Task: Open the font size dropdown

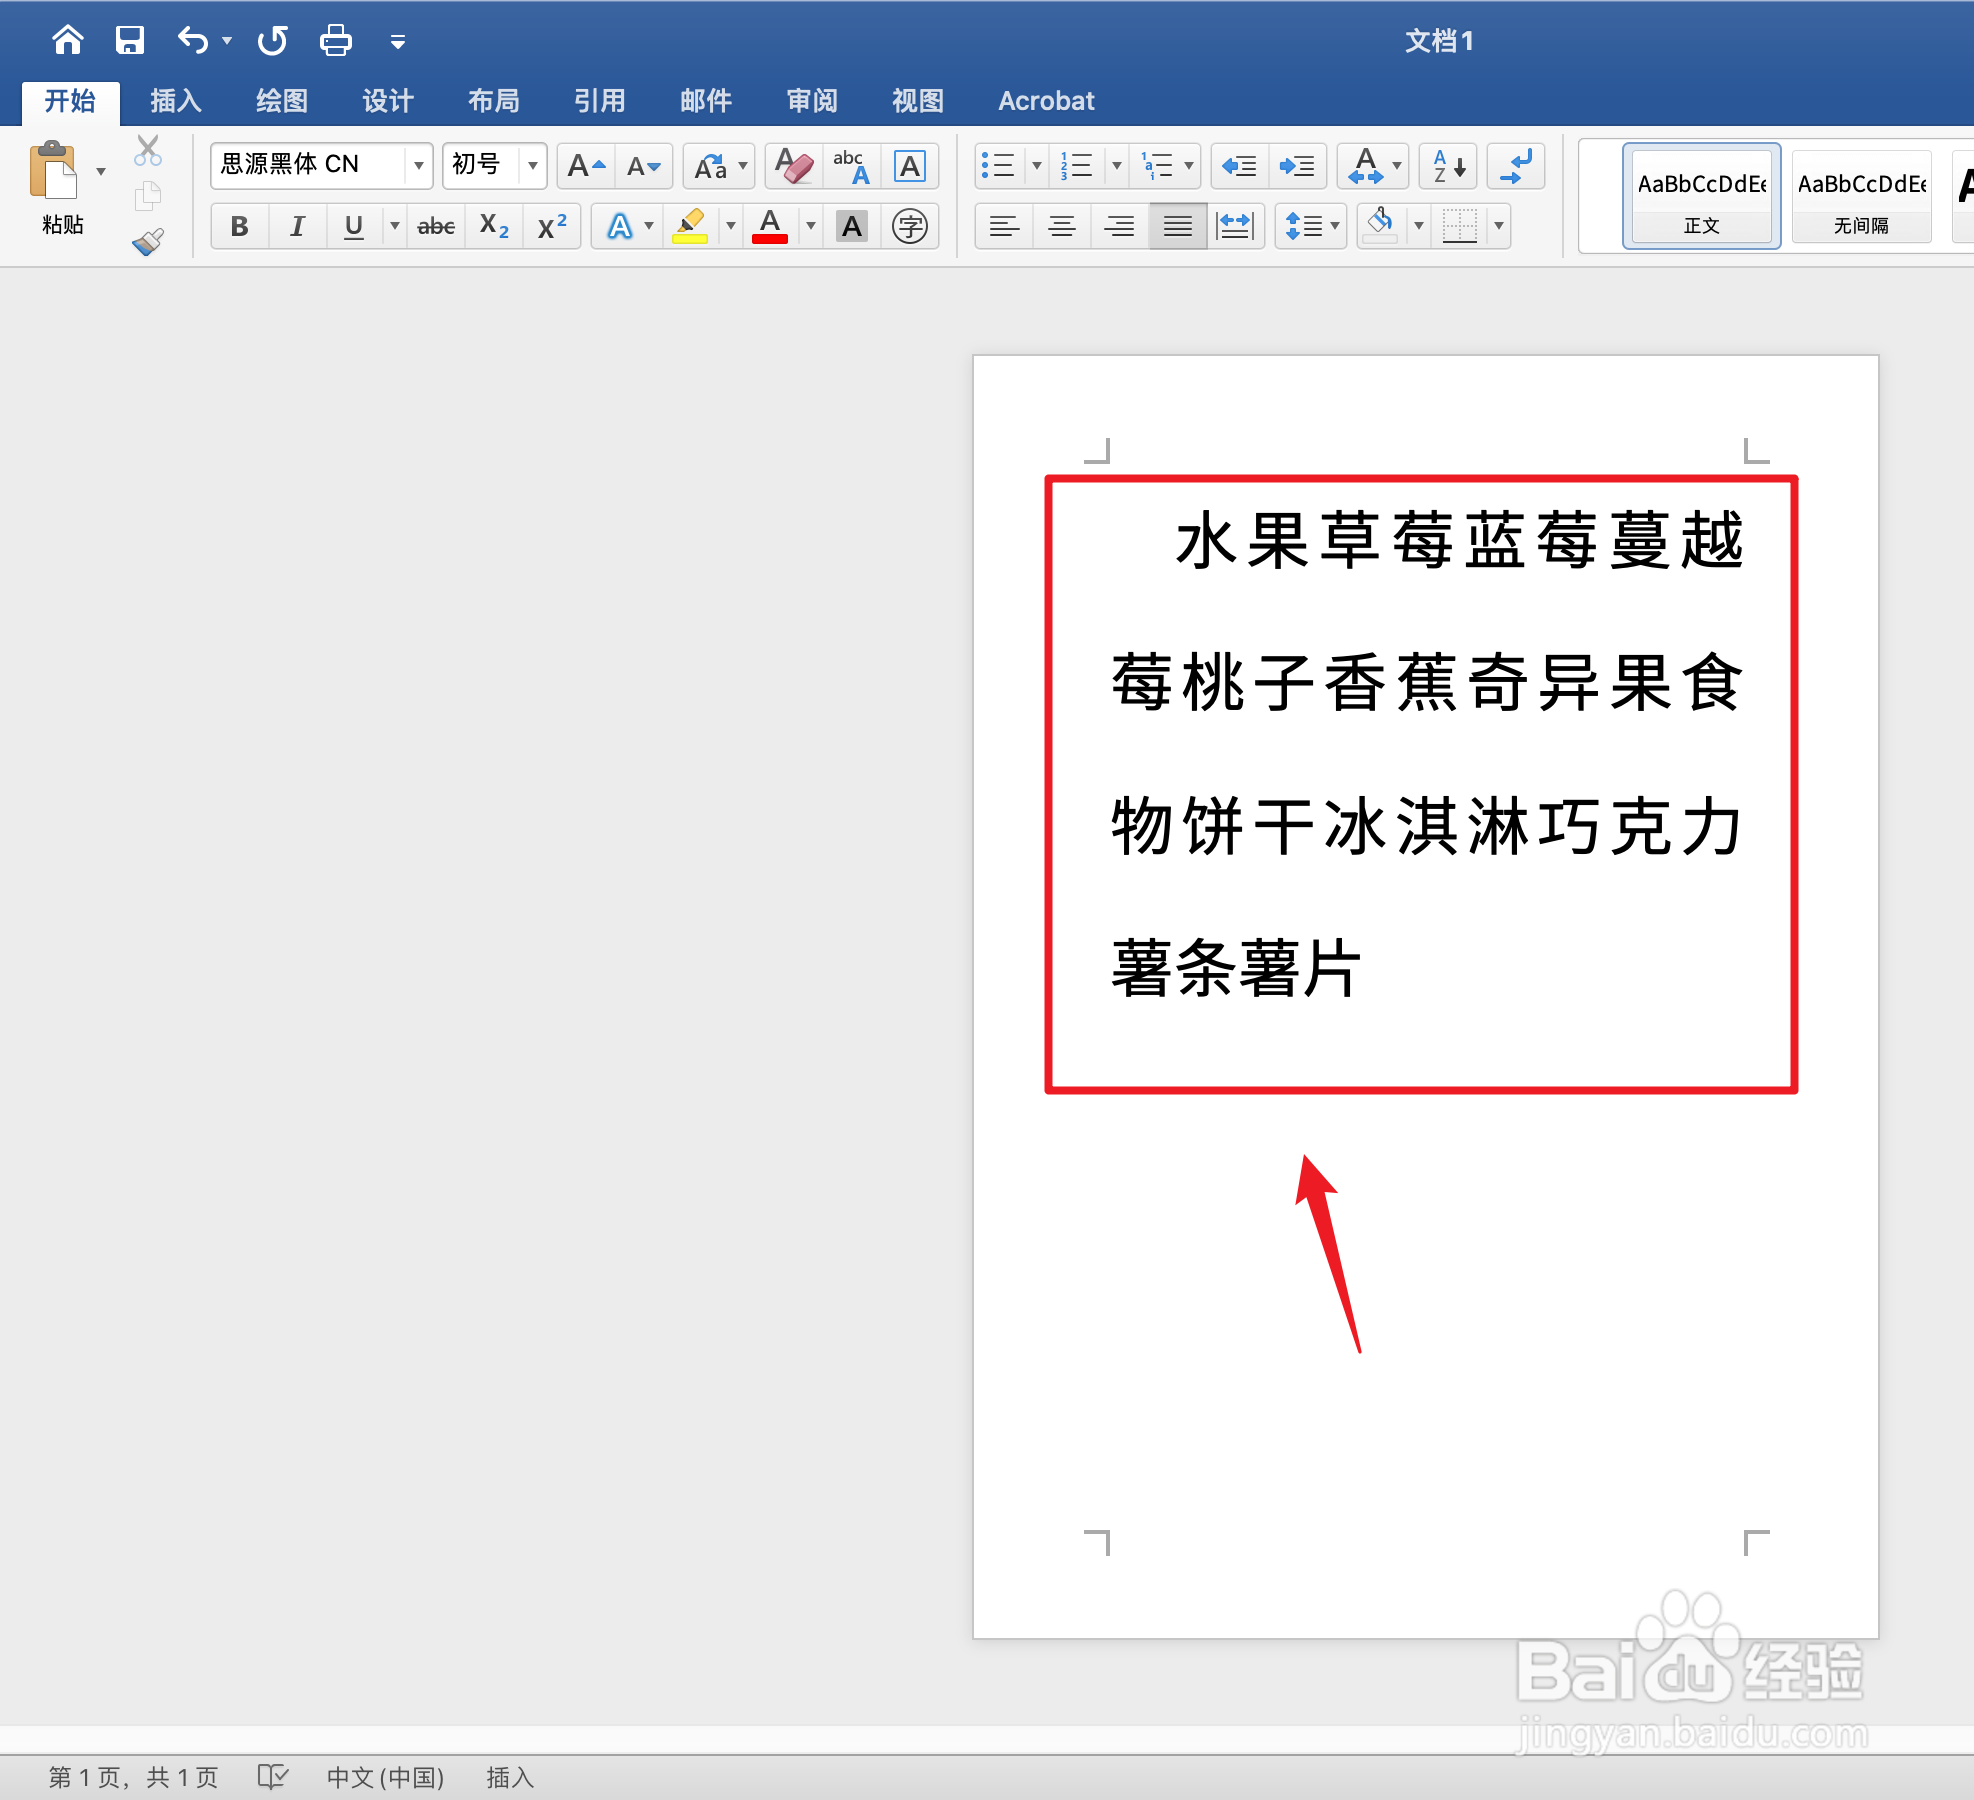Action: (531, 166)
